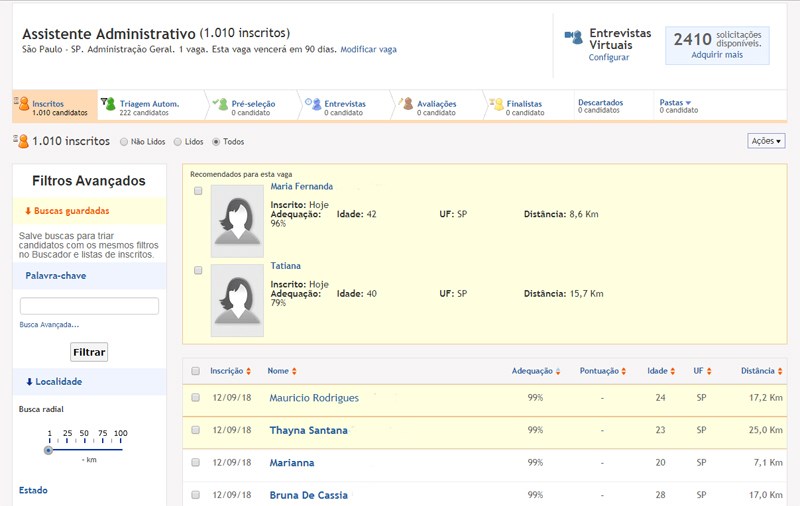This screenshot has width=800, height=506.
Task: Switch to the Triagem Autom. tab
Action: [151, 106]
